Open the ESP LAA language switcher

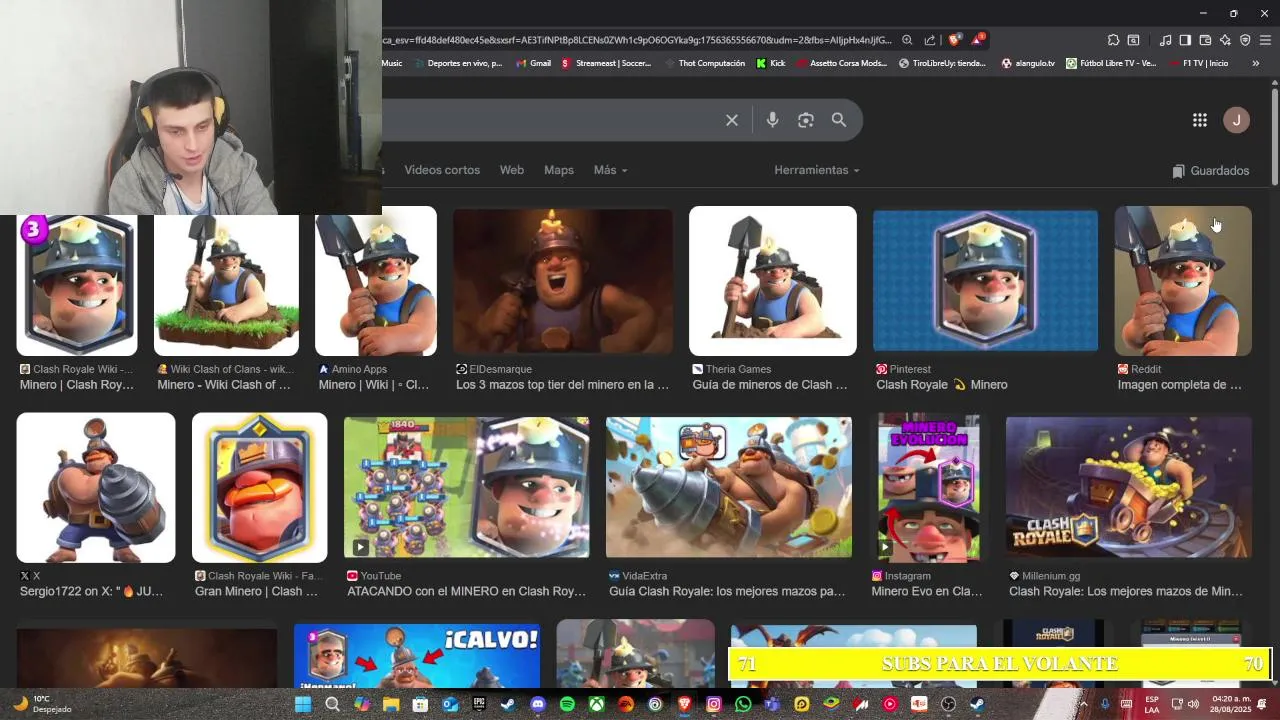[x=1152, y=704]
